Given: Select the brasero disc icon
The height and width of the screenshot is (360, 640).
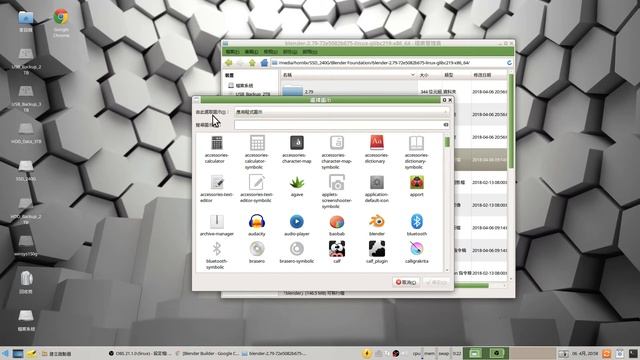Looking at the screenshot, I should click(257, 249).
